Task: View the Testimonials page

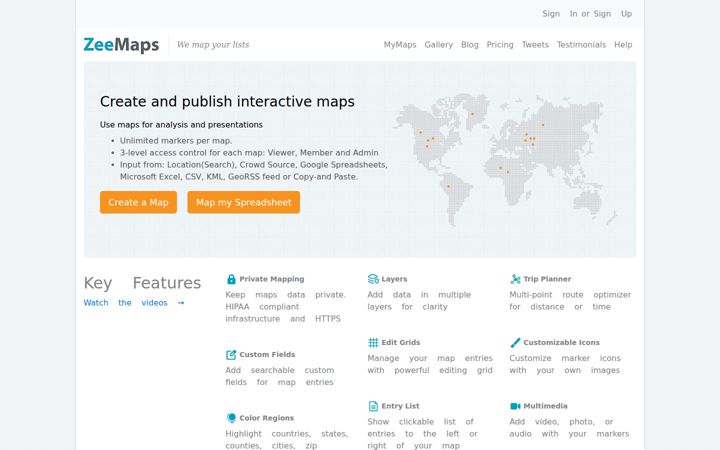Action: [x=581, y=45]
